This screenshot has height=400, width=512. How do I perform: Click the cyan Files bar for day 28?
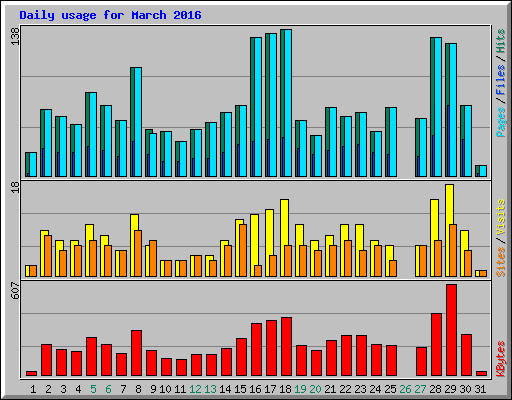tap(438, 107)
